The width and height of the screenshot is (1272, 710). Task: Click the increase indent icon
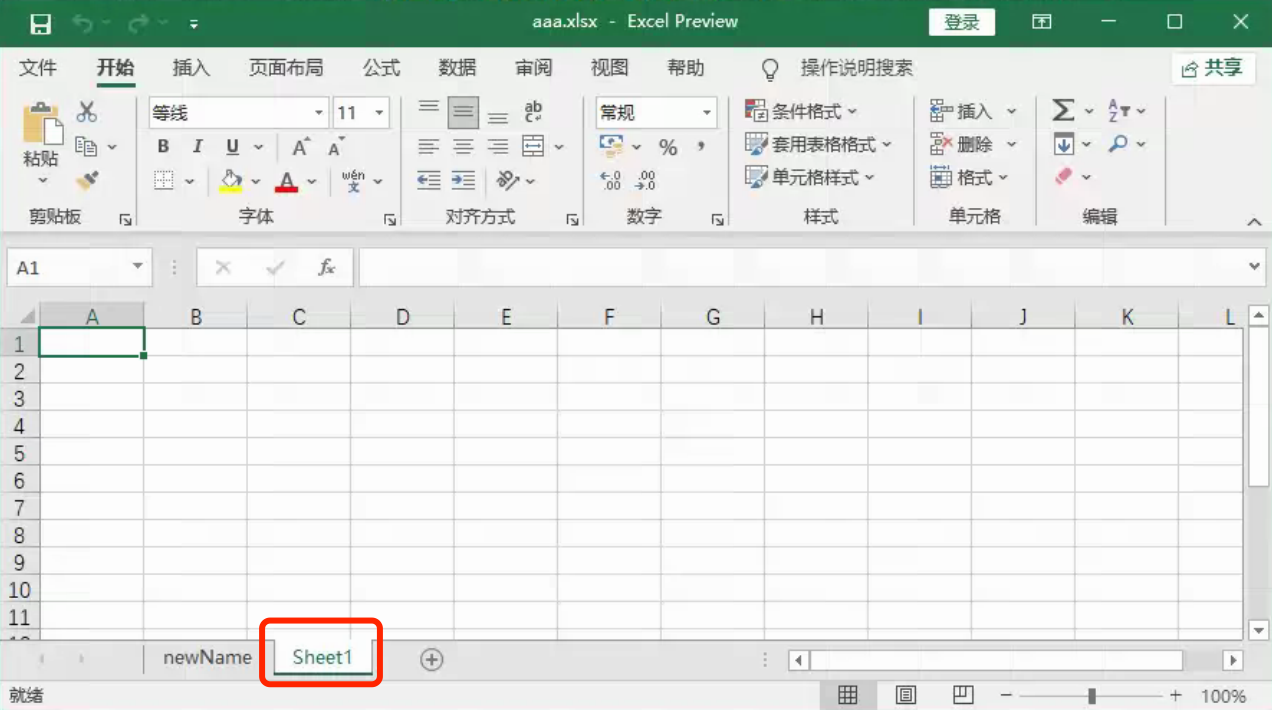(x=463, y=180)
